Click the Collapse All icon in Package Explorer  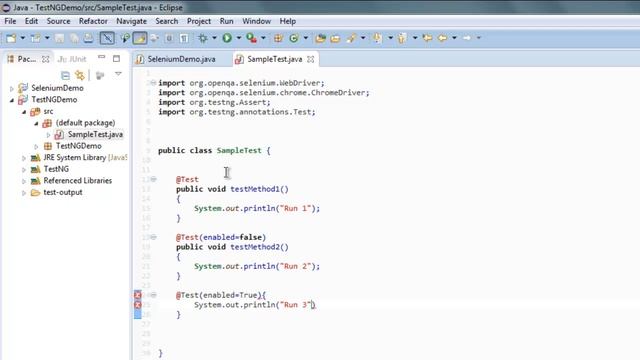pyautogui.click(x=65, y=75)
